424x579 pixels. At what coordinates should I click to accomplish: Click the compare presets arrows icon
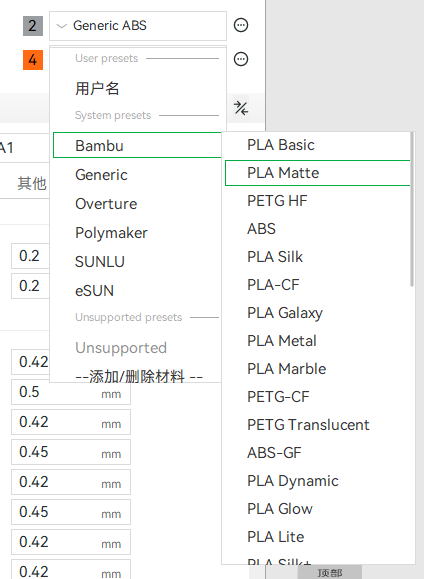pos(241,108)
